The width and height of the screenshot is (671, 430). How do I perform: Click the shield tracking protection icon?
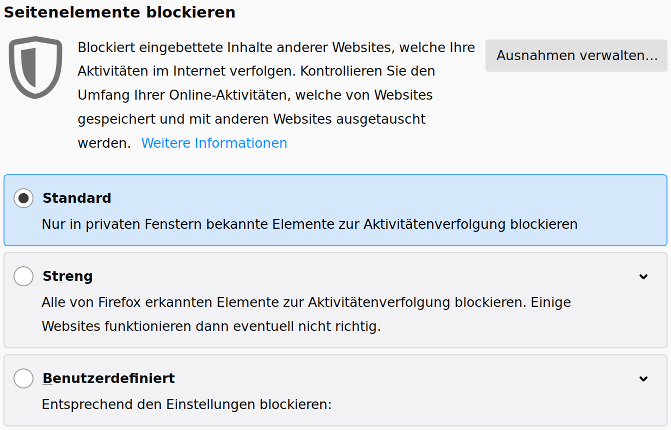(x=36, y=67)
